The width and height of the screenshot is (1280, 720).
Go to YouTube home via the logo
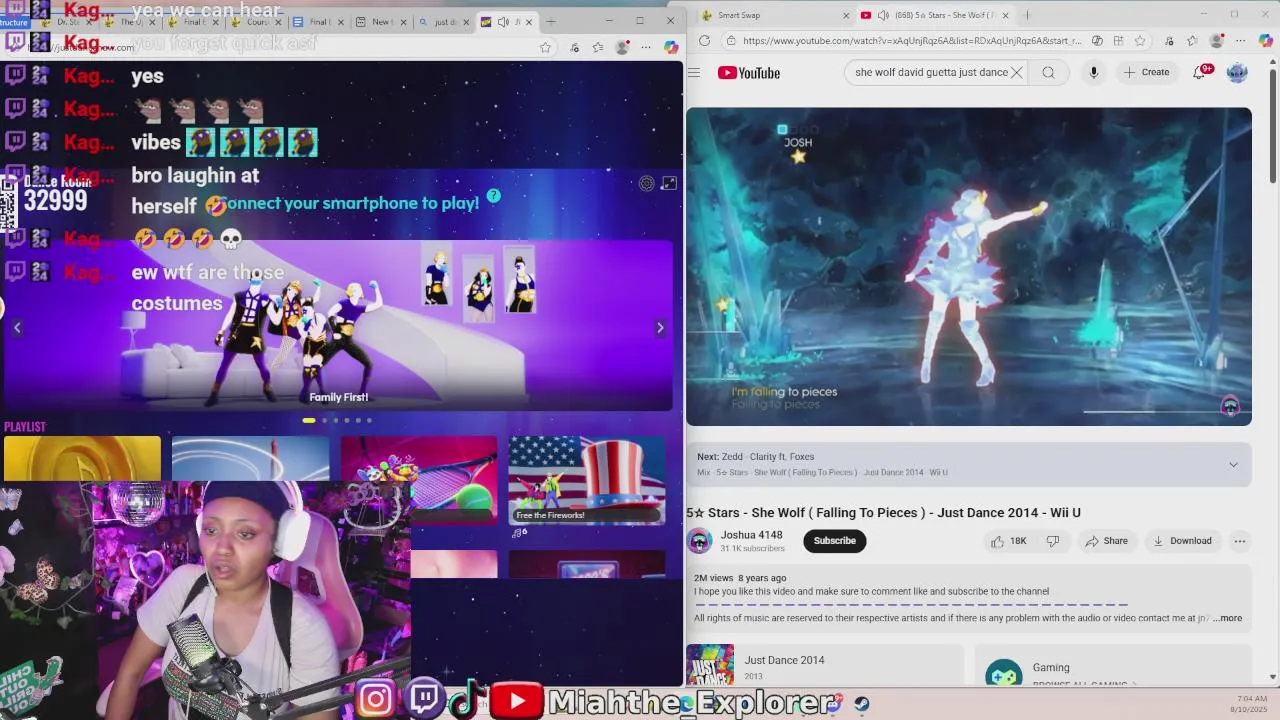pyautogui.click(x=749, y=72)
